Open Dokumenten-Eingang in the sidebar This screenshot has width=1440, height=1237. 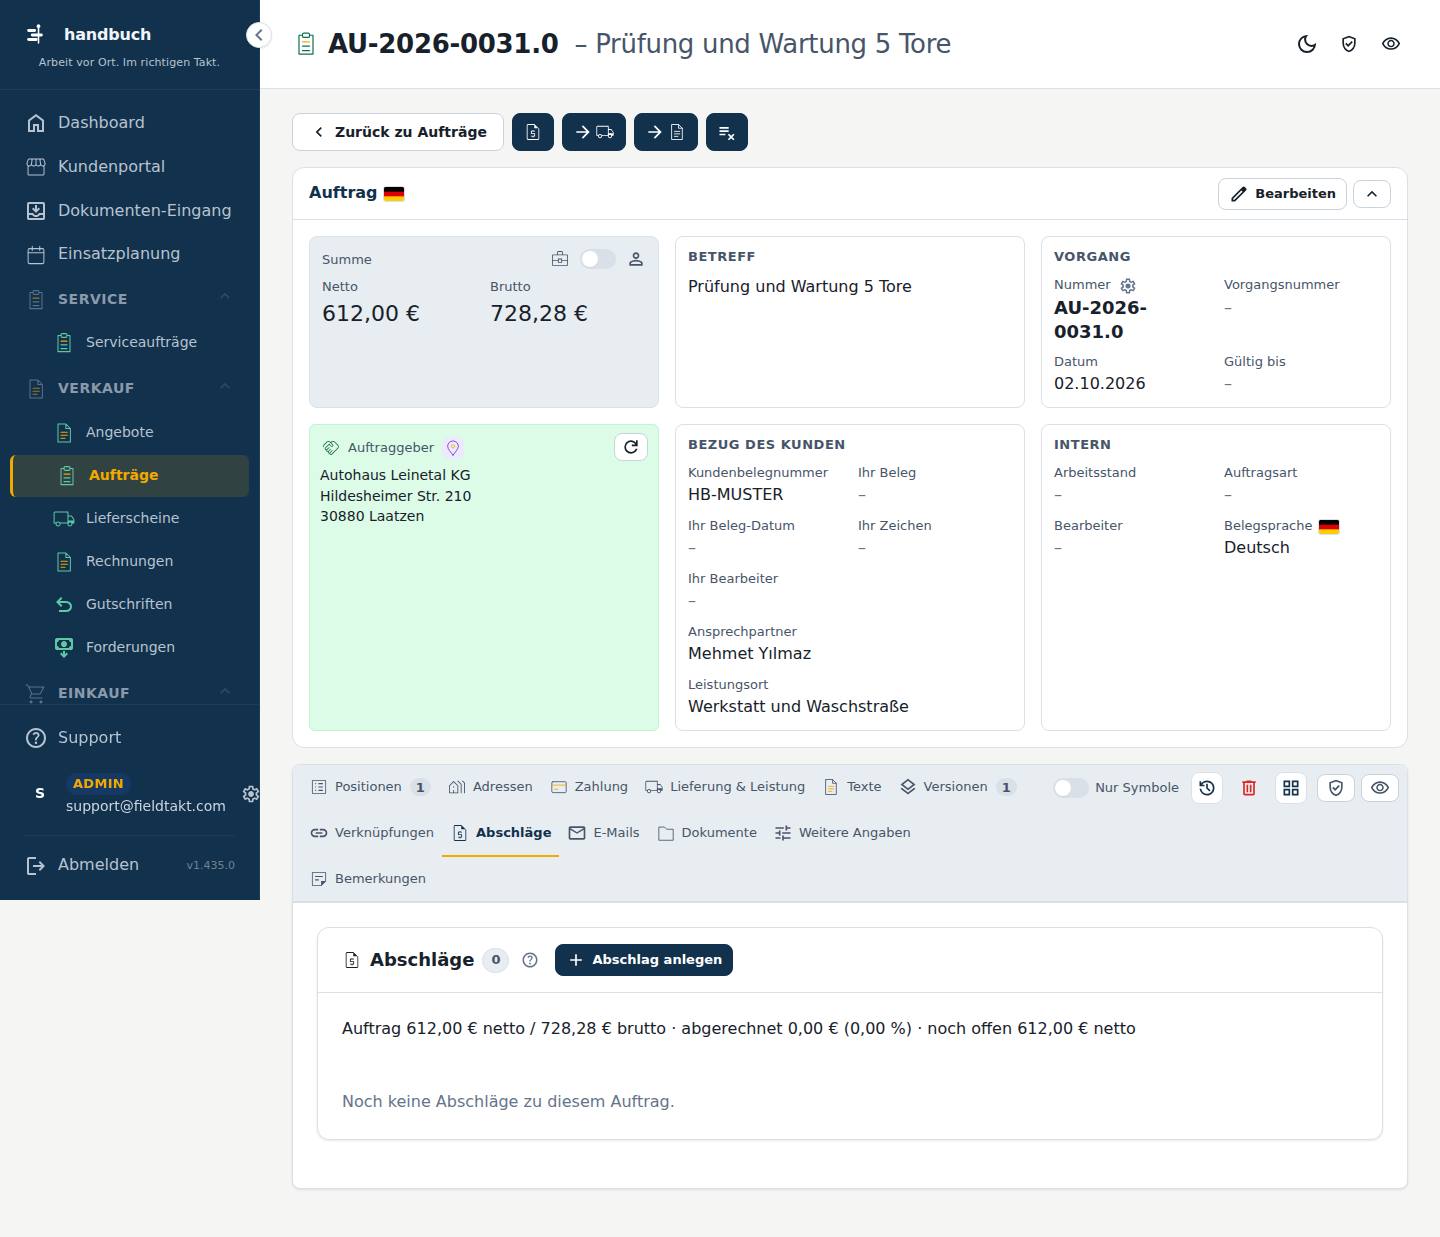130,210
